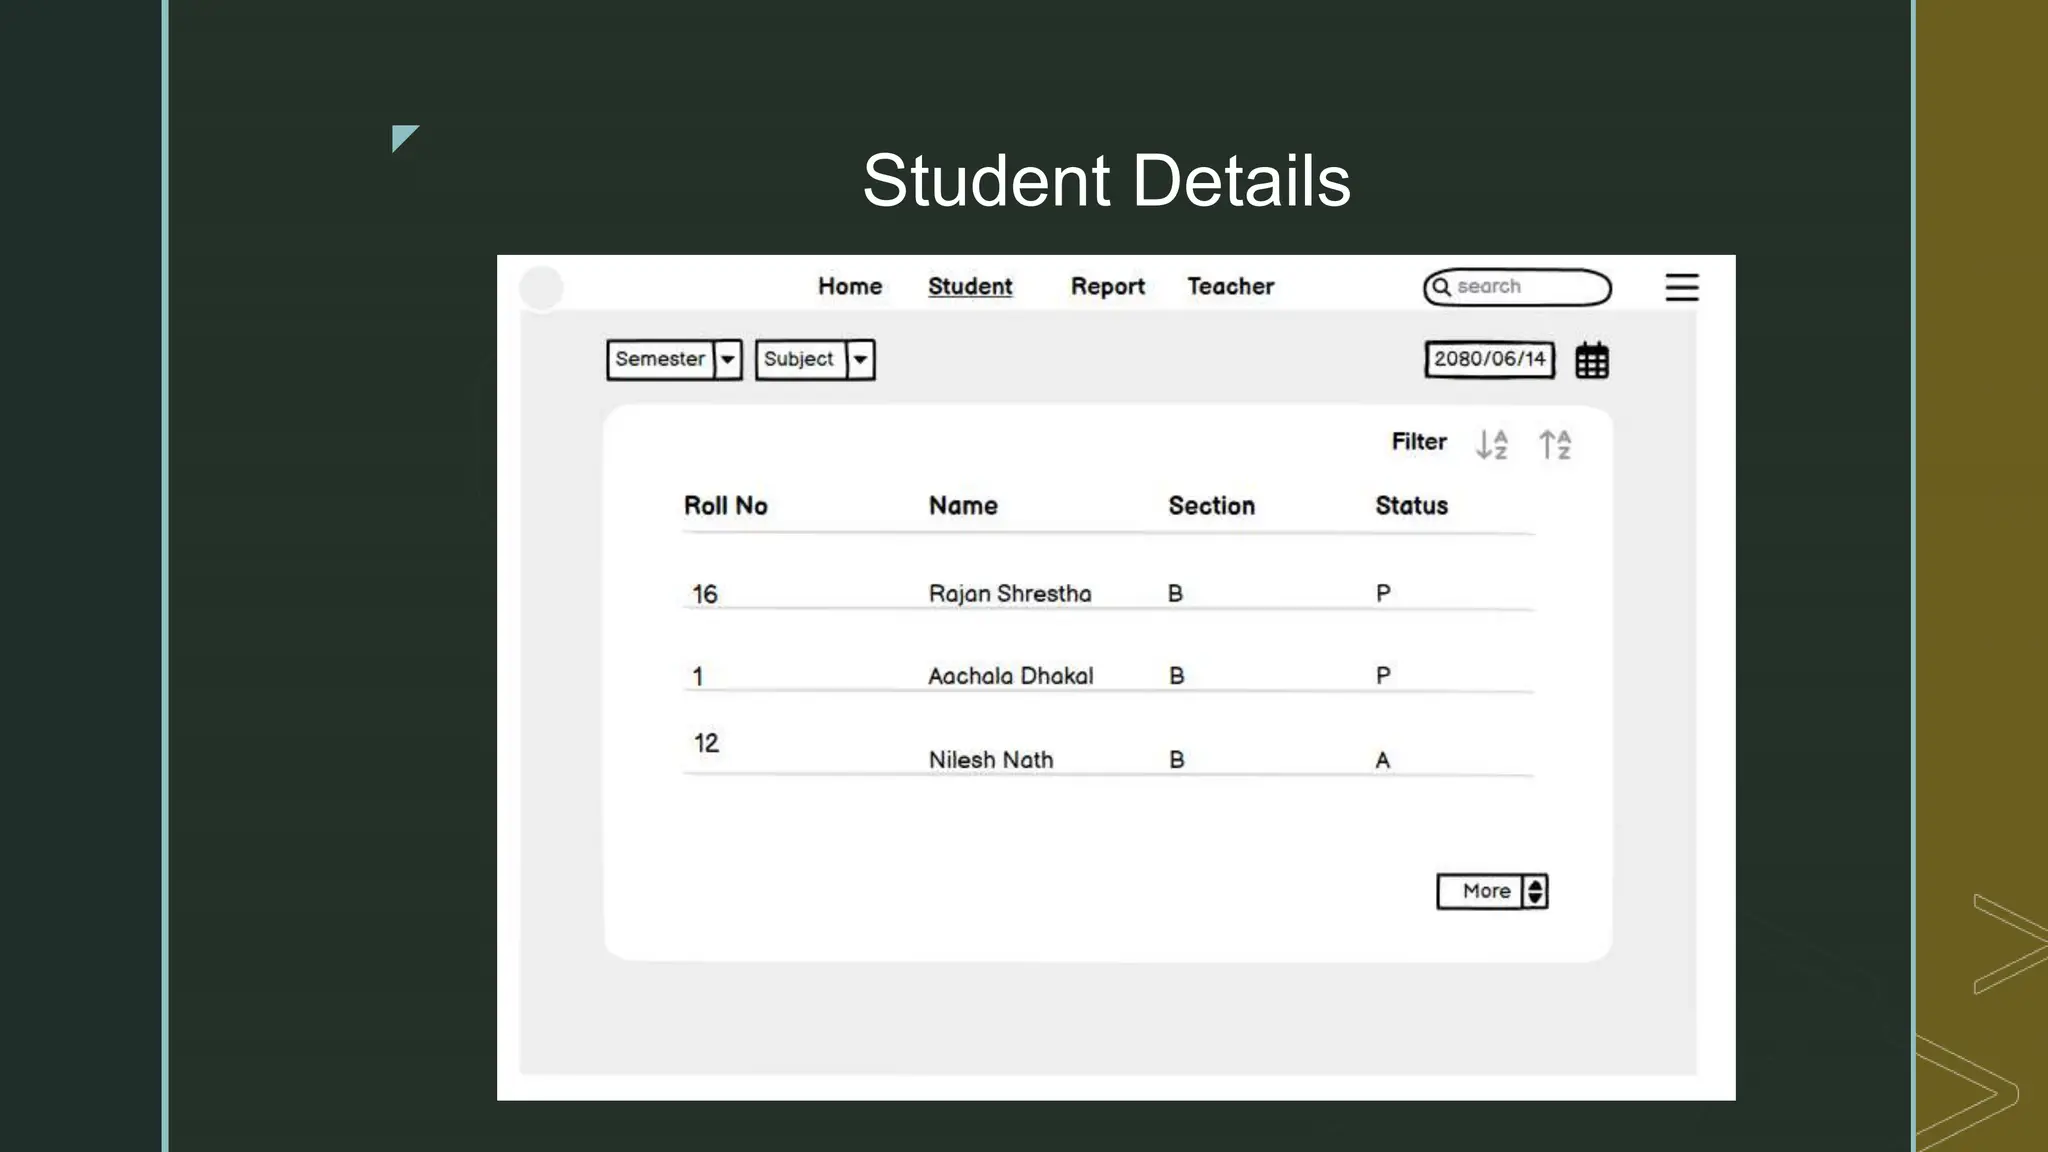Go to the Home menu item
This screenshot has width=2048, height=1152.
pos(850,287)
